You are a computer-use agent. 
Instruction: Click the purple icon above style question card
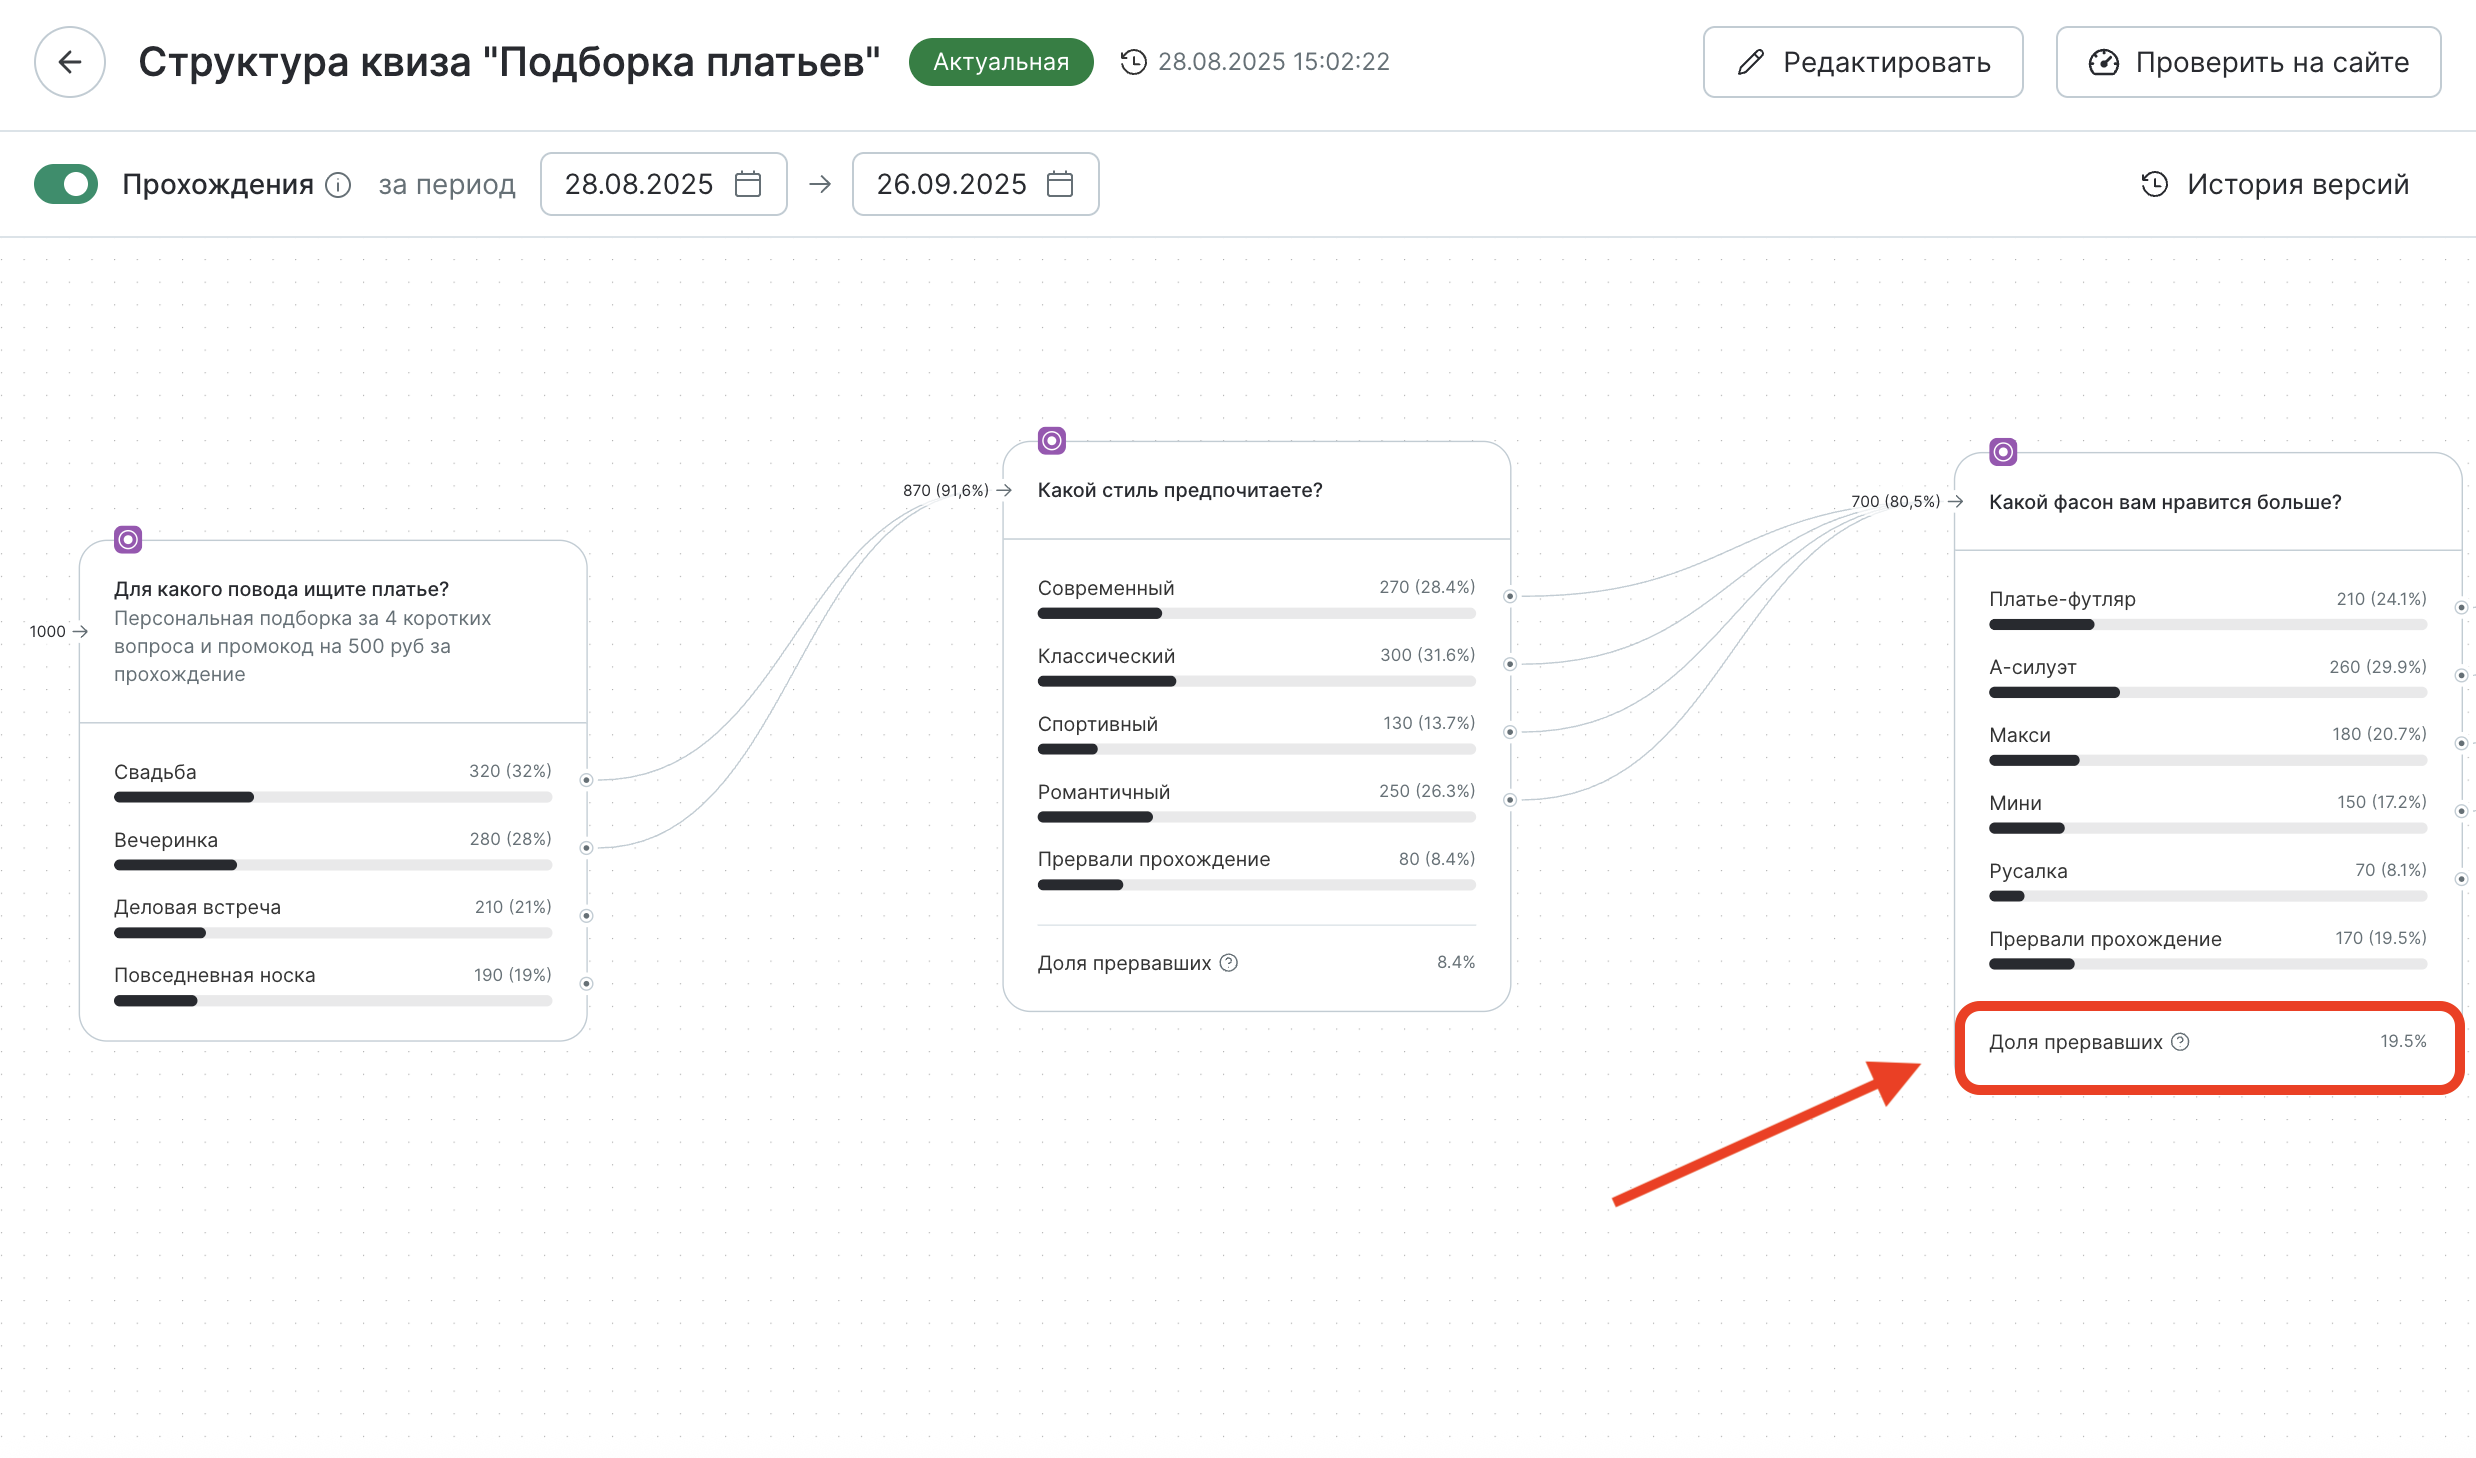coord(1051,441)
